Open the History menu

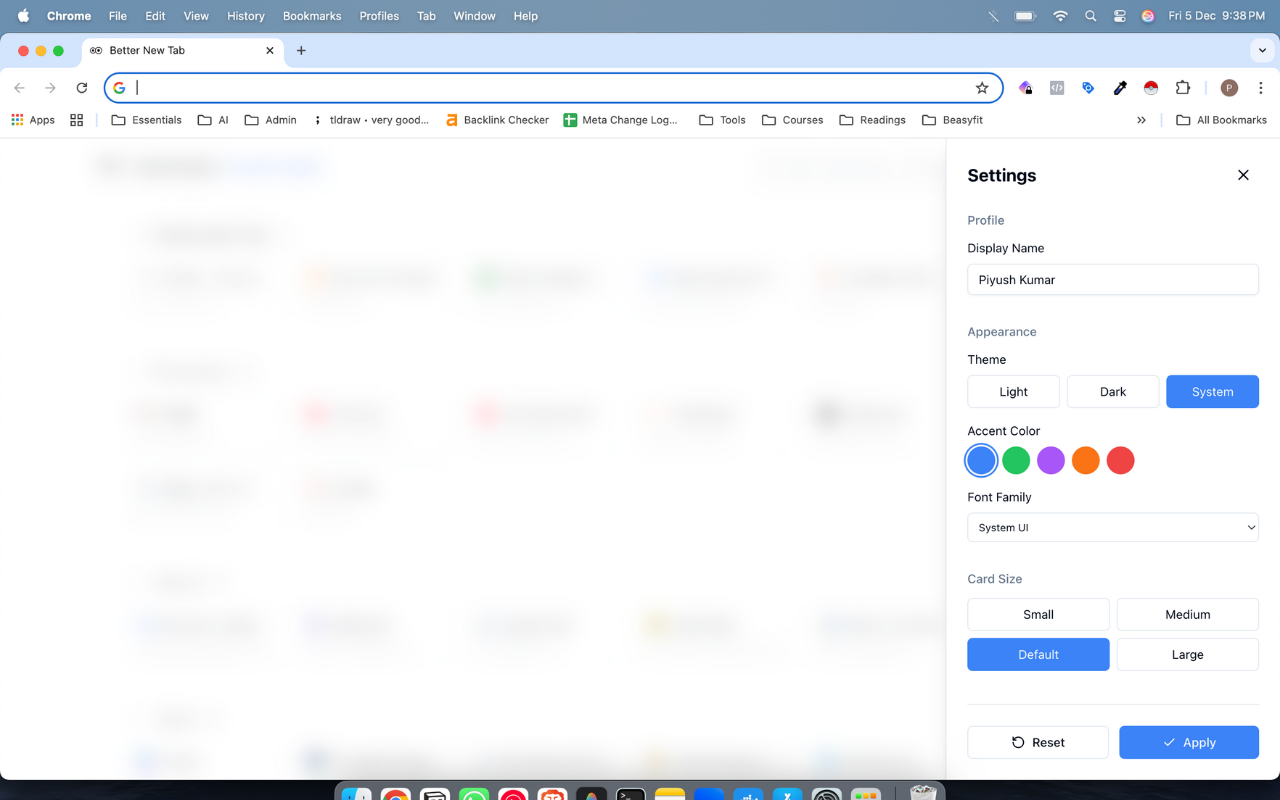[x=245, y=16]
